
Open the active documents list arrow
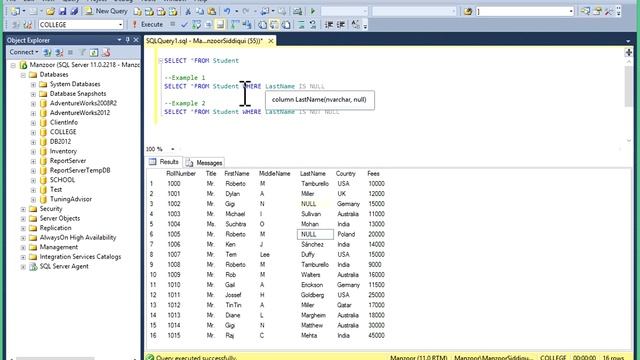[628, 41]
